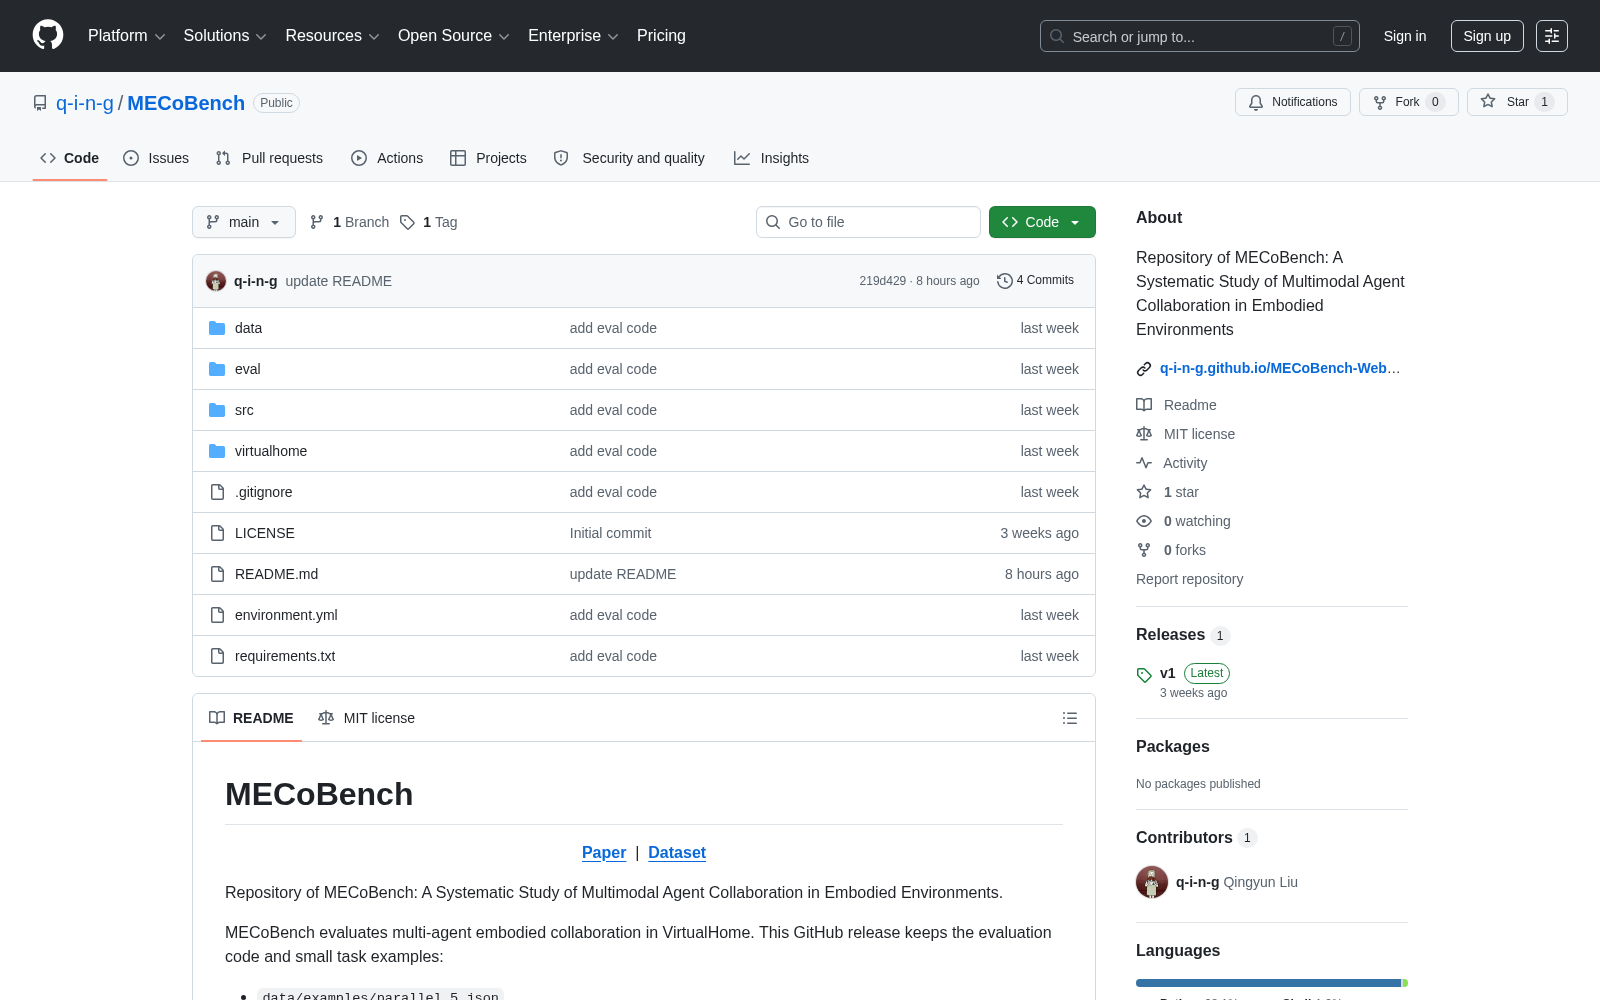
Task: Click the tag icon beside v1 release
Action: (x=1144, y=675)
